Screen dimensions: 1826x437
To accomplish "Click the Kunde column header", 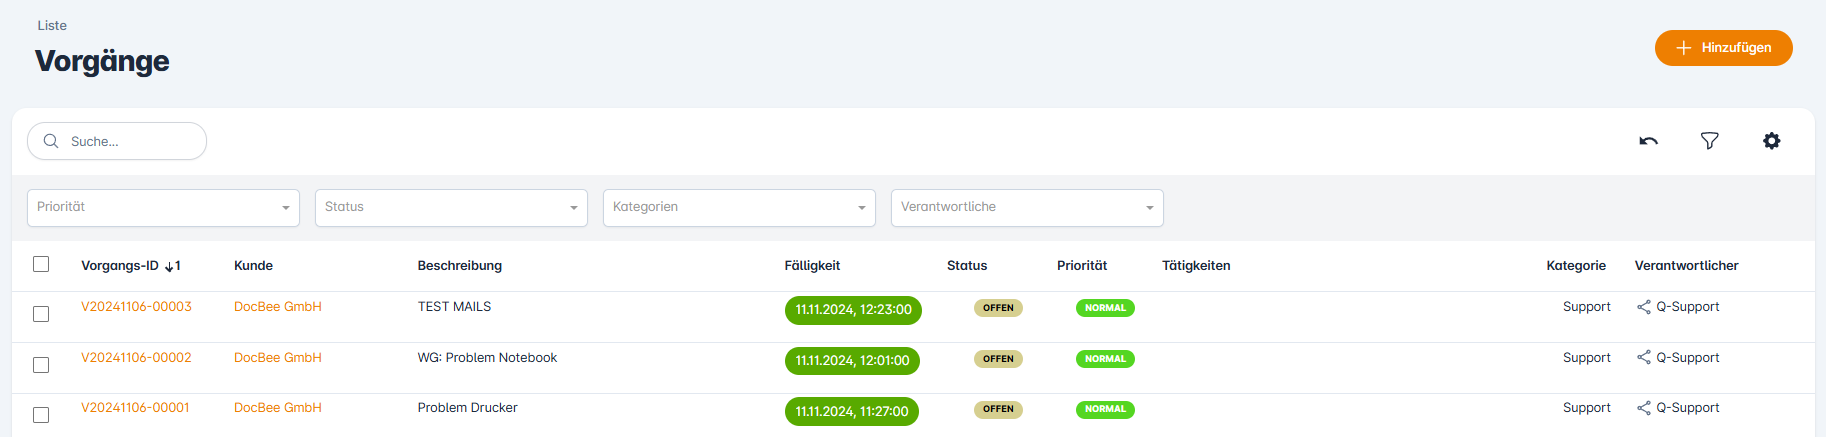I will click(x=253, y=266).
